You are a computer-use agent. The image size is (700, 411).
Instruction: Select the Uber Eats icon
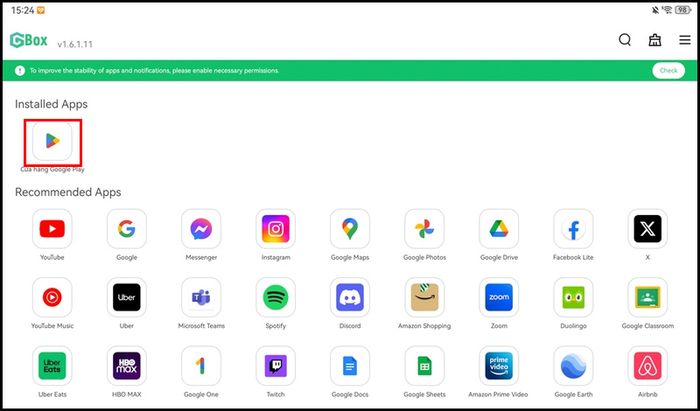click(52, 366)
